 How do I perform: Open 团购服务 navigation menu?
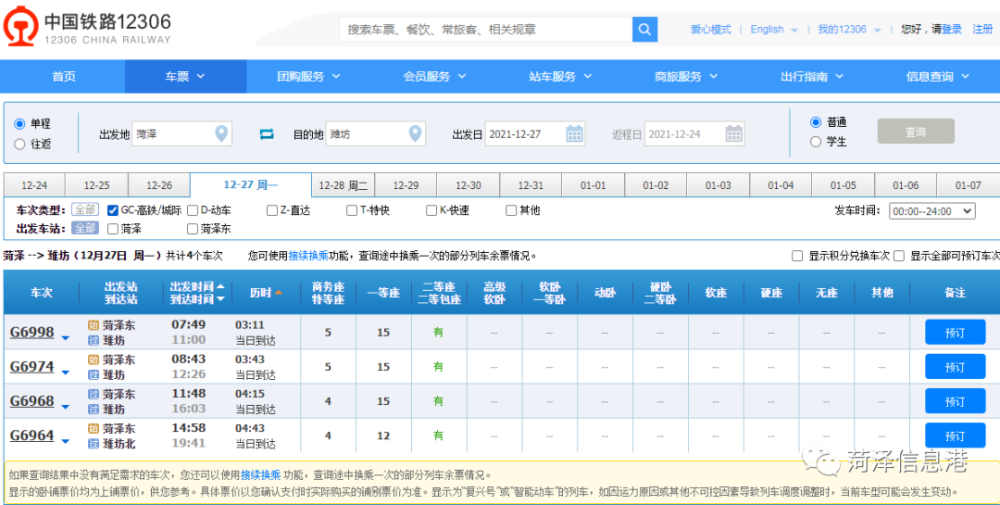click(309, 77)
